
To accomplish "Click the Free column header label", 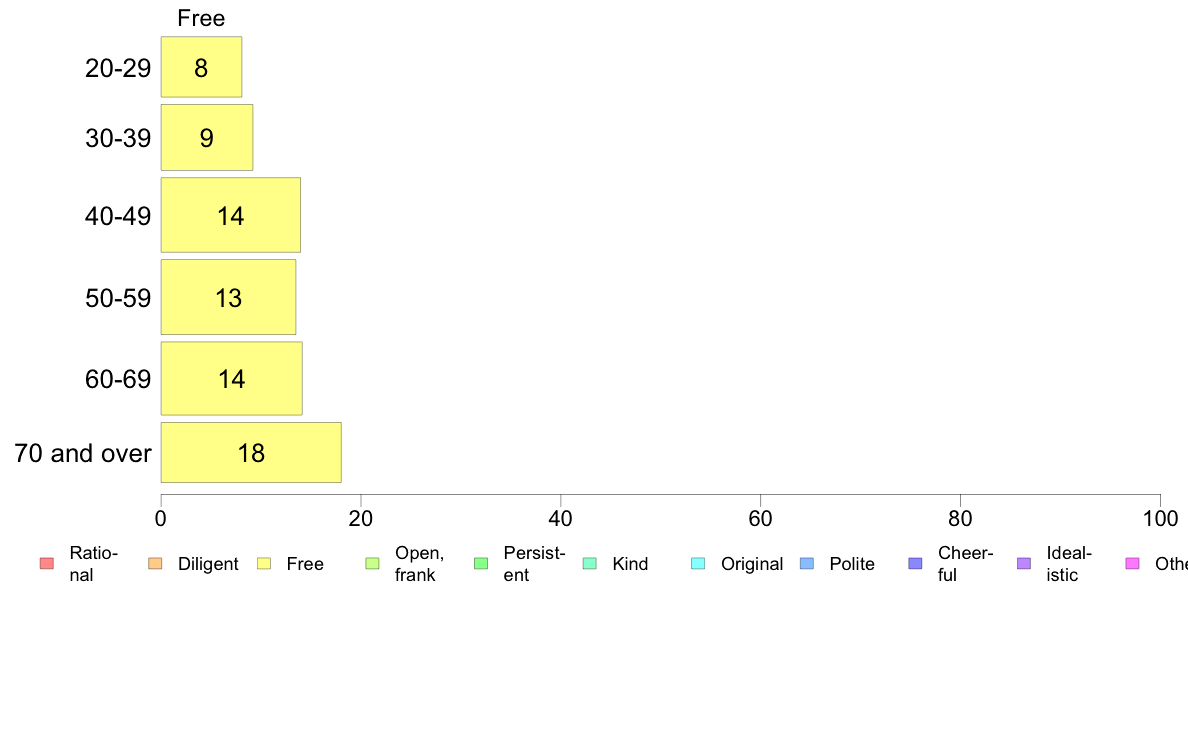I will pos(201,18).
